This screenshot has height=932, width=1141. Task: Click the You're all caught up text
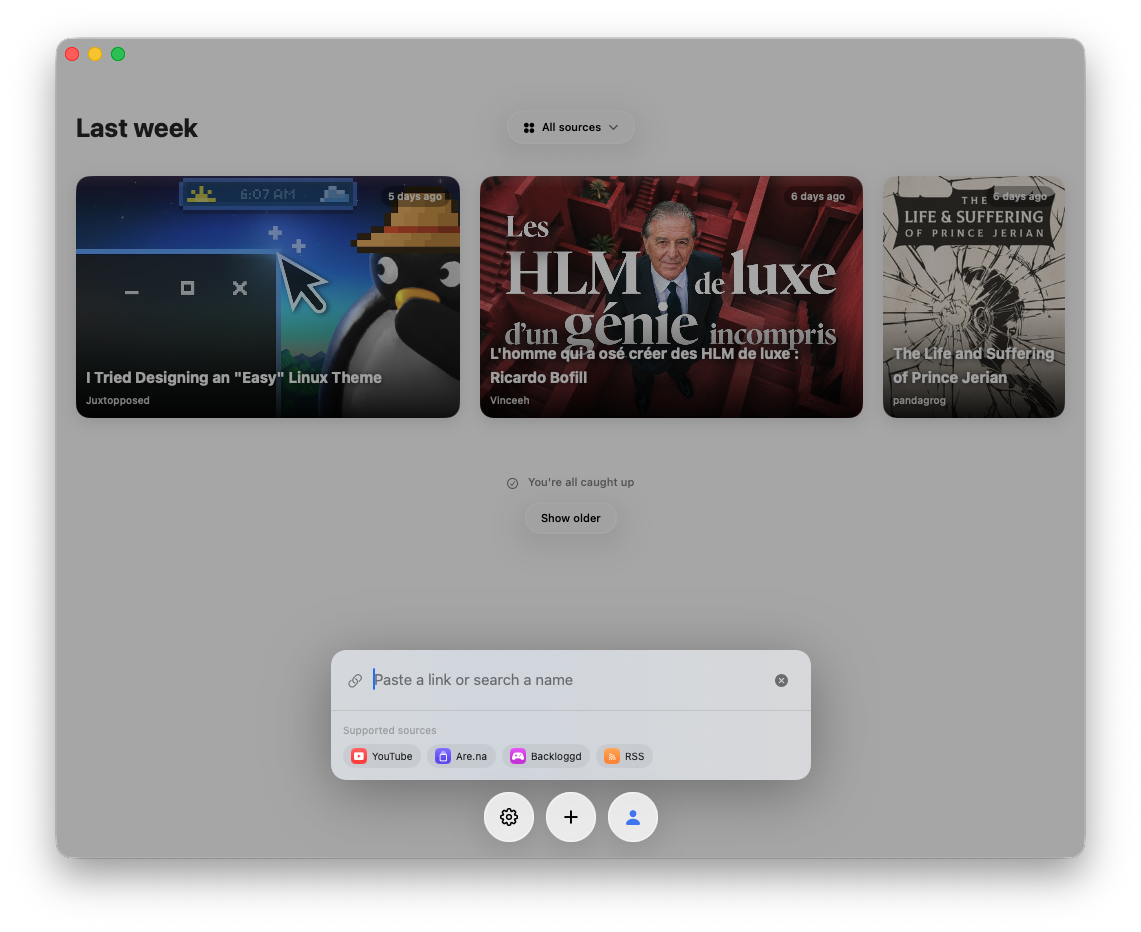[581, 482]
